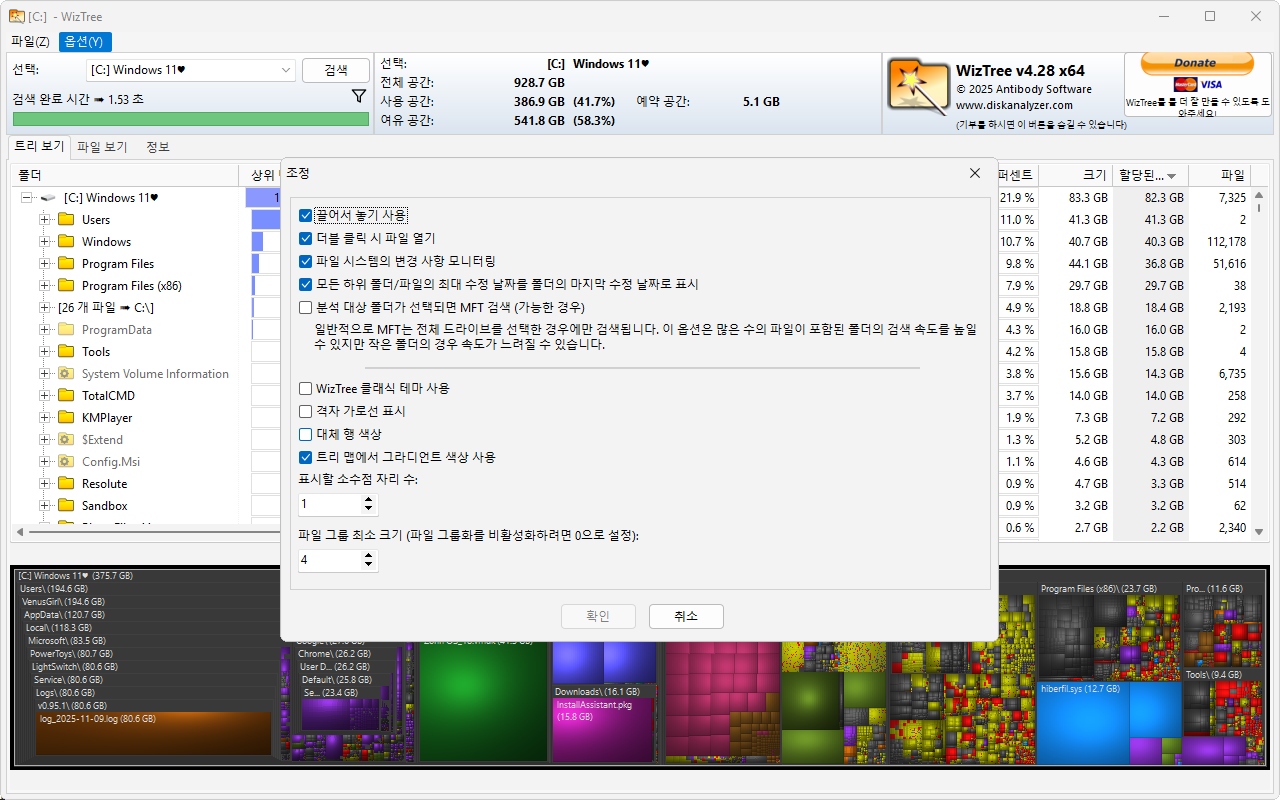Decrease 파일 그룹 최소 크기 with down arrow

(370, 566)
